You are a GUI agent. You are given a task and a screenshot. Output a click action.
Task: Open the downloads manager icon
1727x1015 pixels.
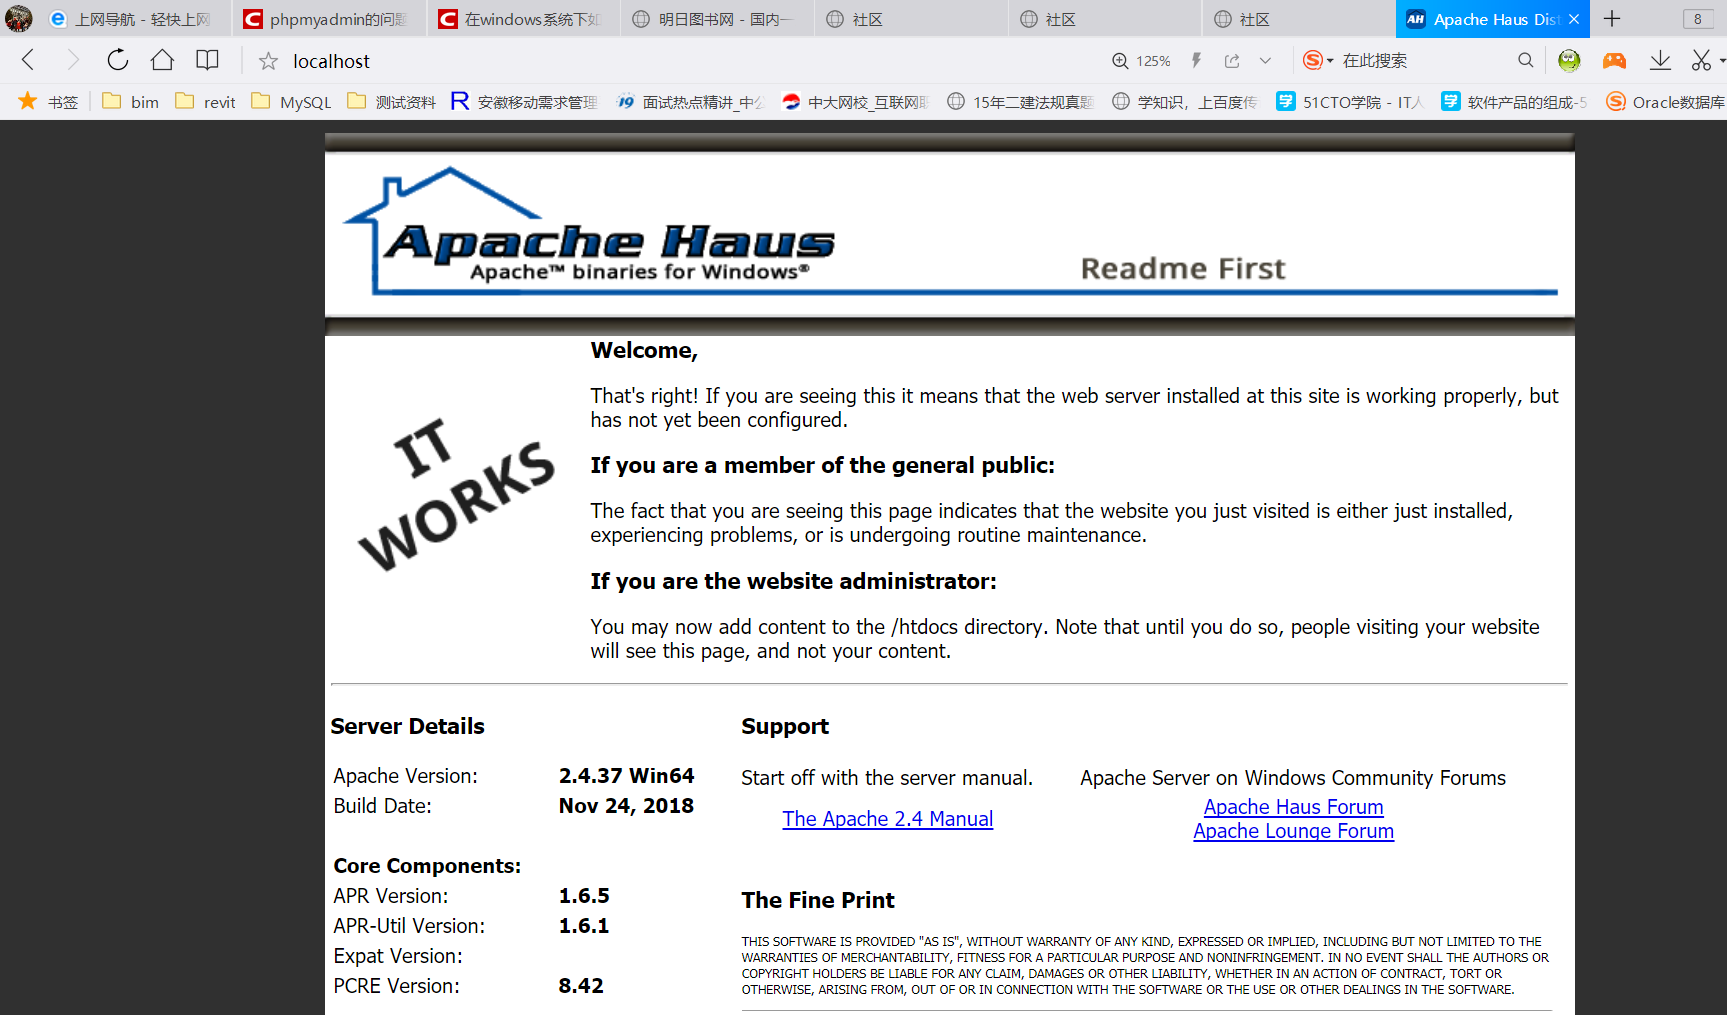coord(1660,61)
